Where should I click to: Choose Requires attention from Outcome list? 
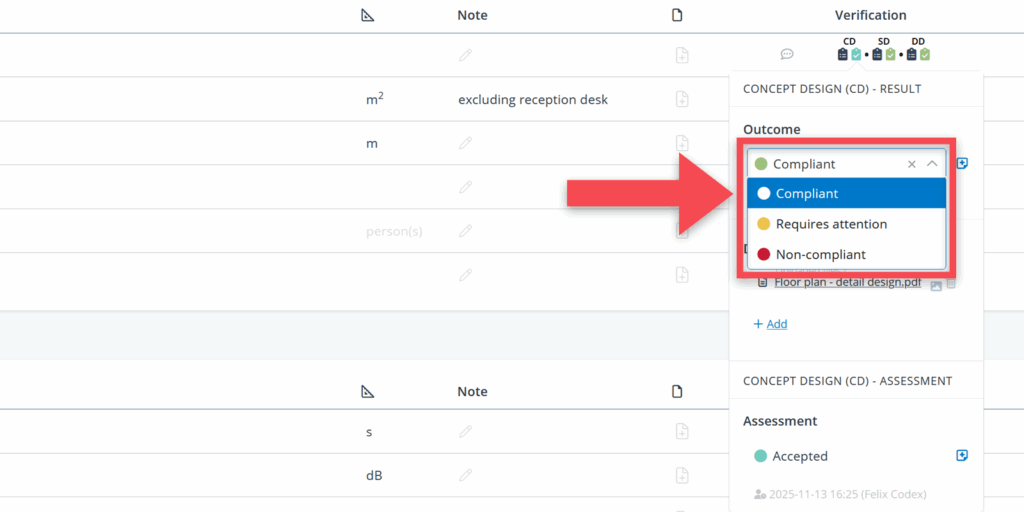pos(830,224)
